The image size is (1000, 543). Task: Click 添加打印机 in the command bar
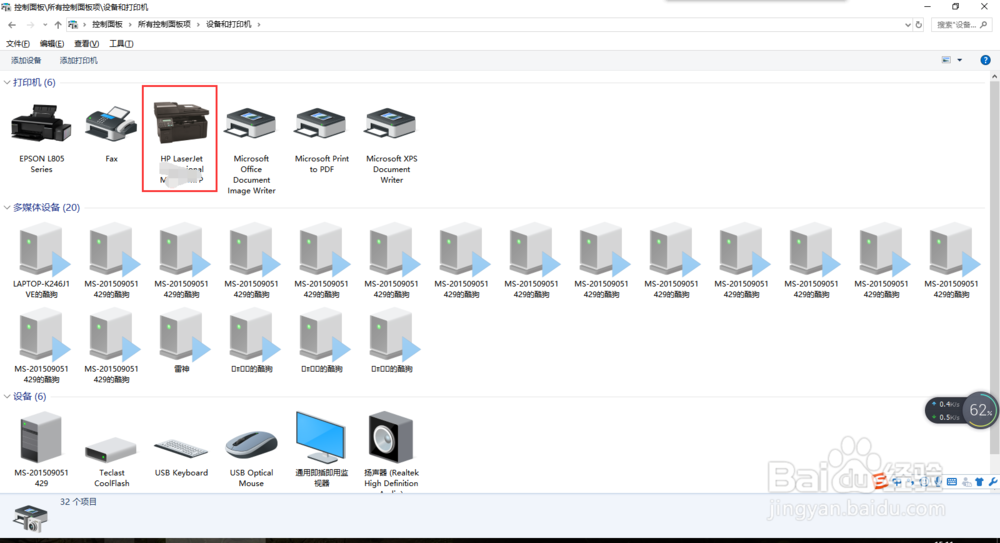point(78,60)
